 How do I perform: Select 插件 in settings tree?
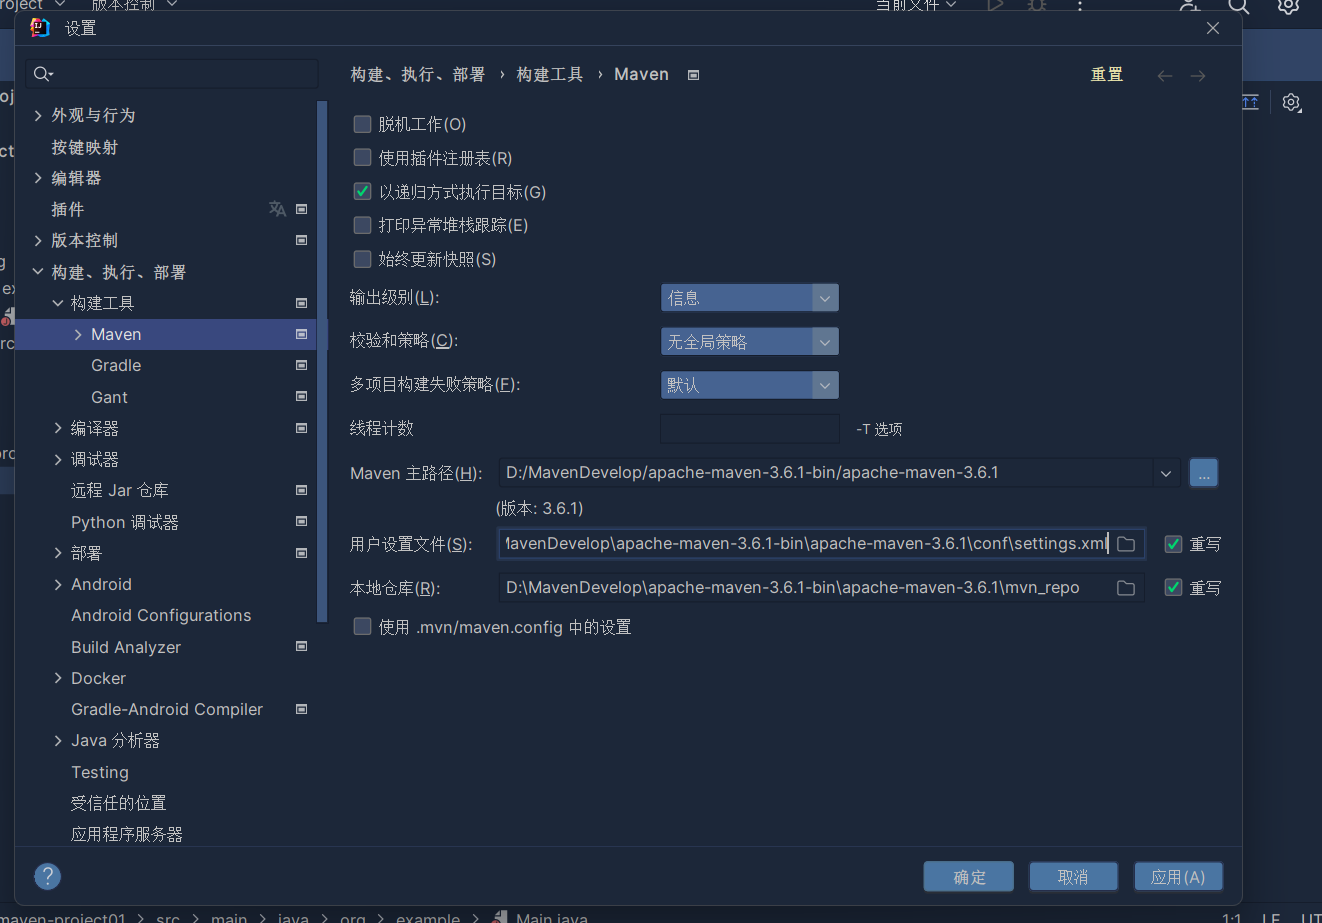tap(68, 209)
